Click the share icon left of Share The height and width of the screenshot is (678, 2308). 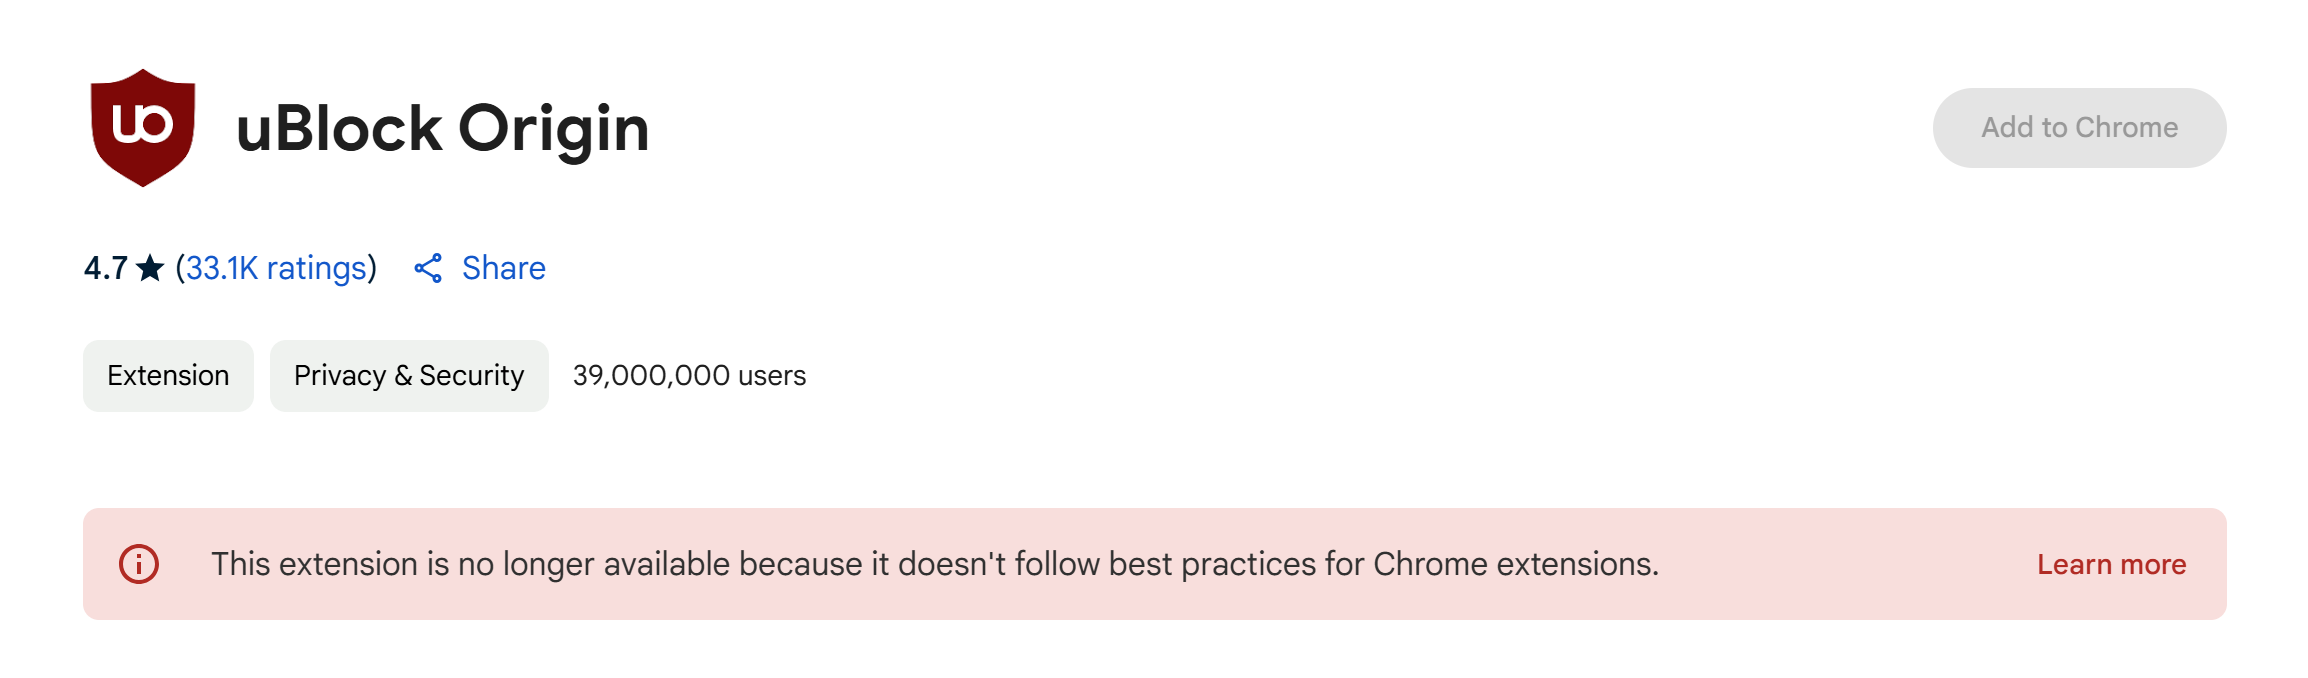428,268
